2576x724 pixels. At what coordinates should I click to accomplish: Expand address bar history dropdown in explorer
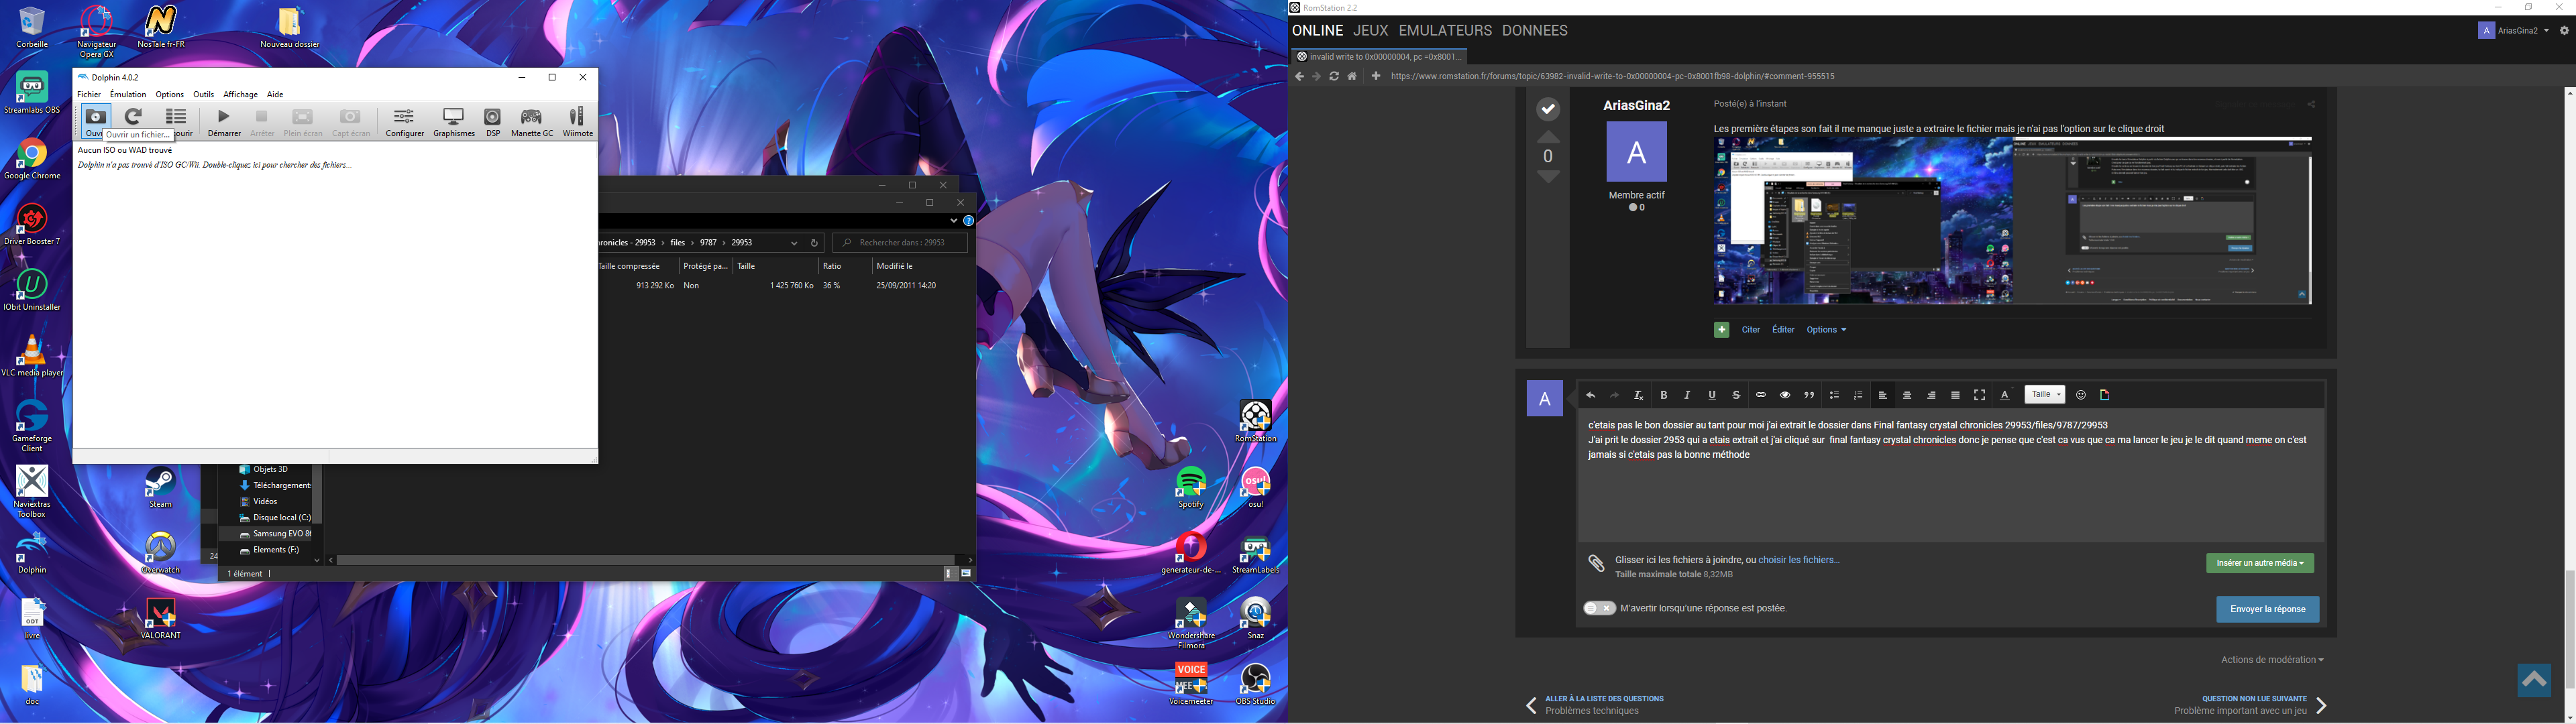pyautogui.click(x=794, y=243)
